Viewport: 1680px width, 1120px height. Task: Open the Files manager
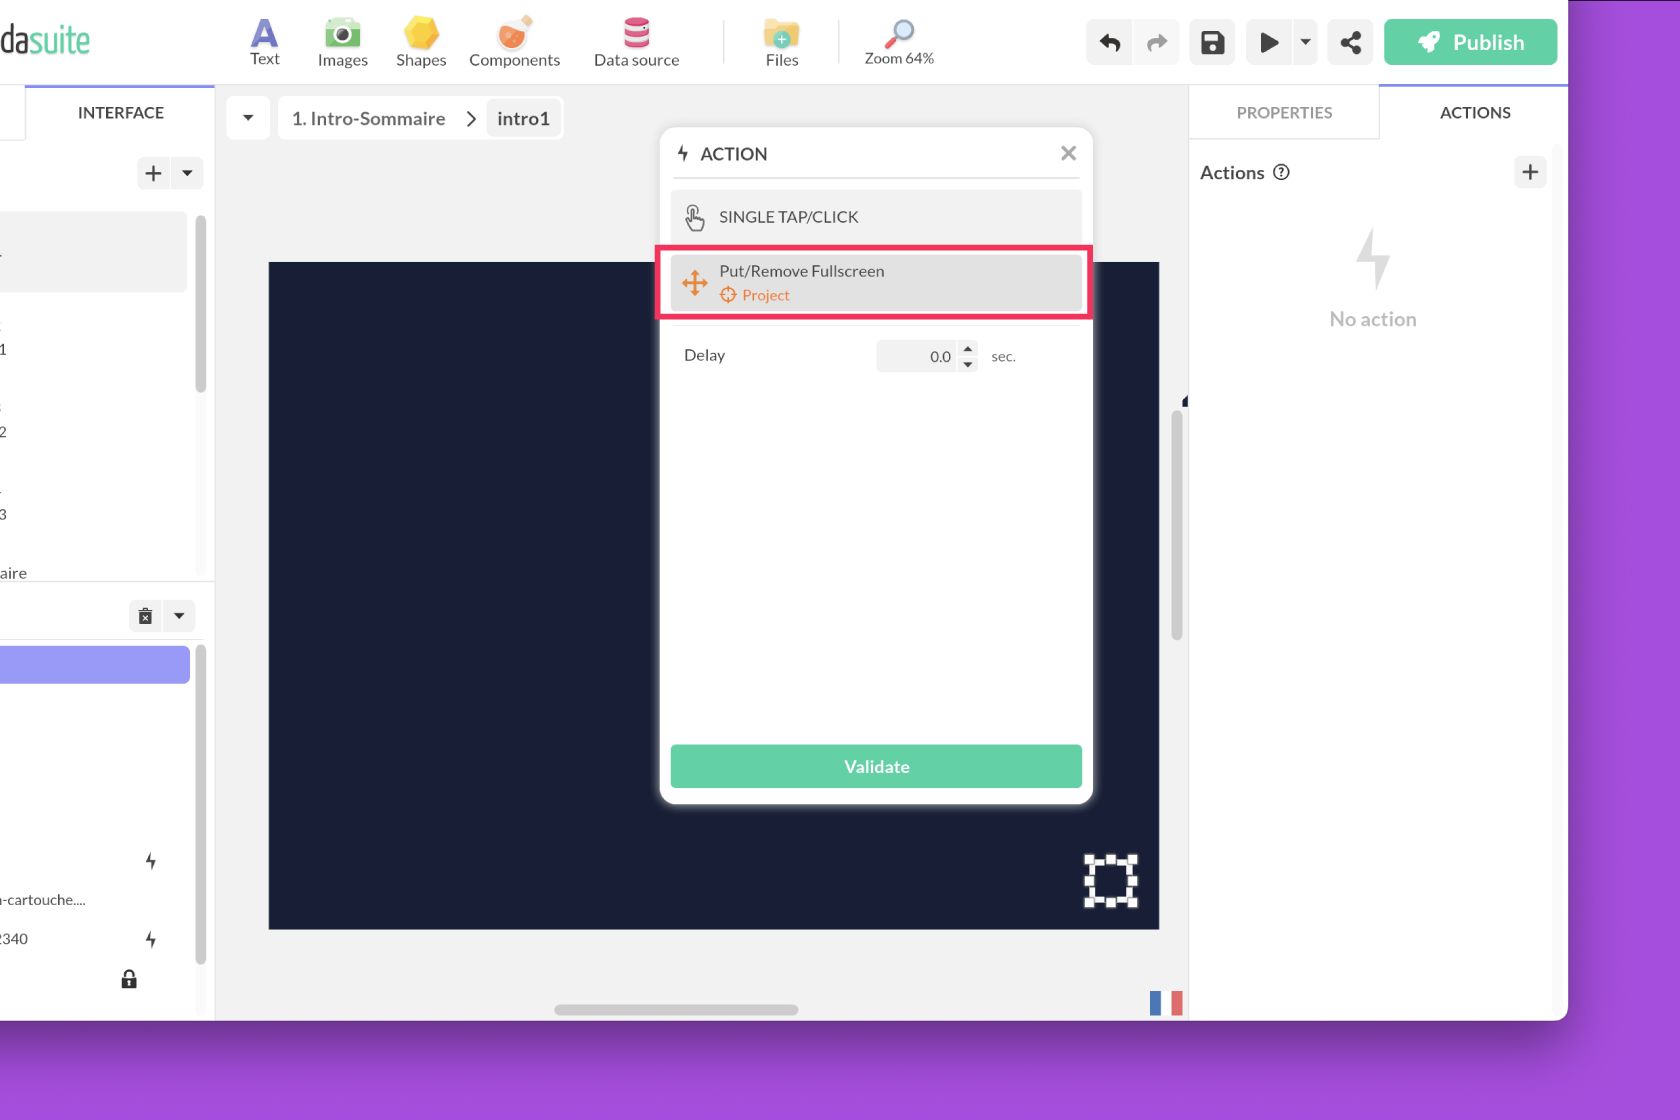click(781, 42)
